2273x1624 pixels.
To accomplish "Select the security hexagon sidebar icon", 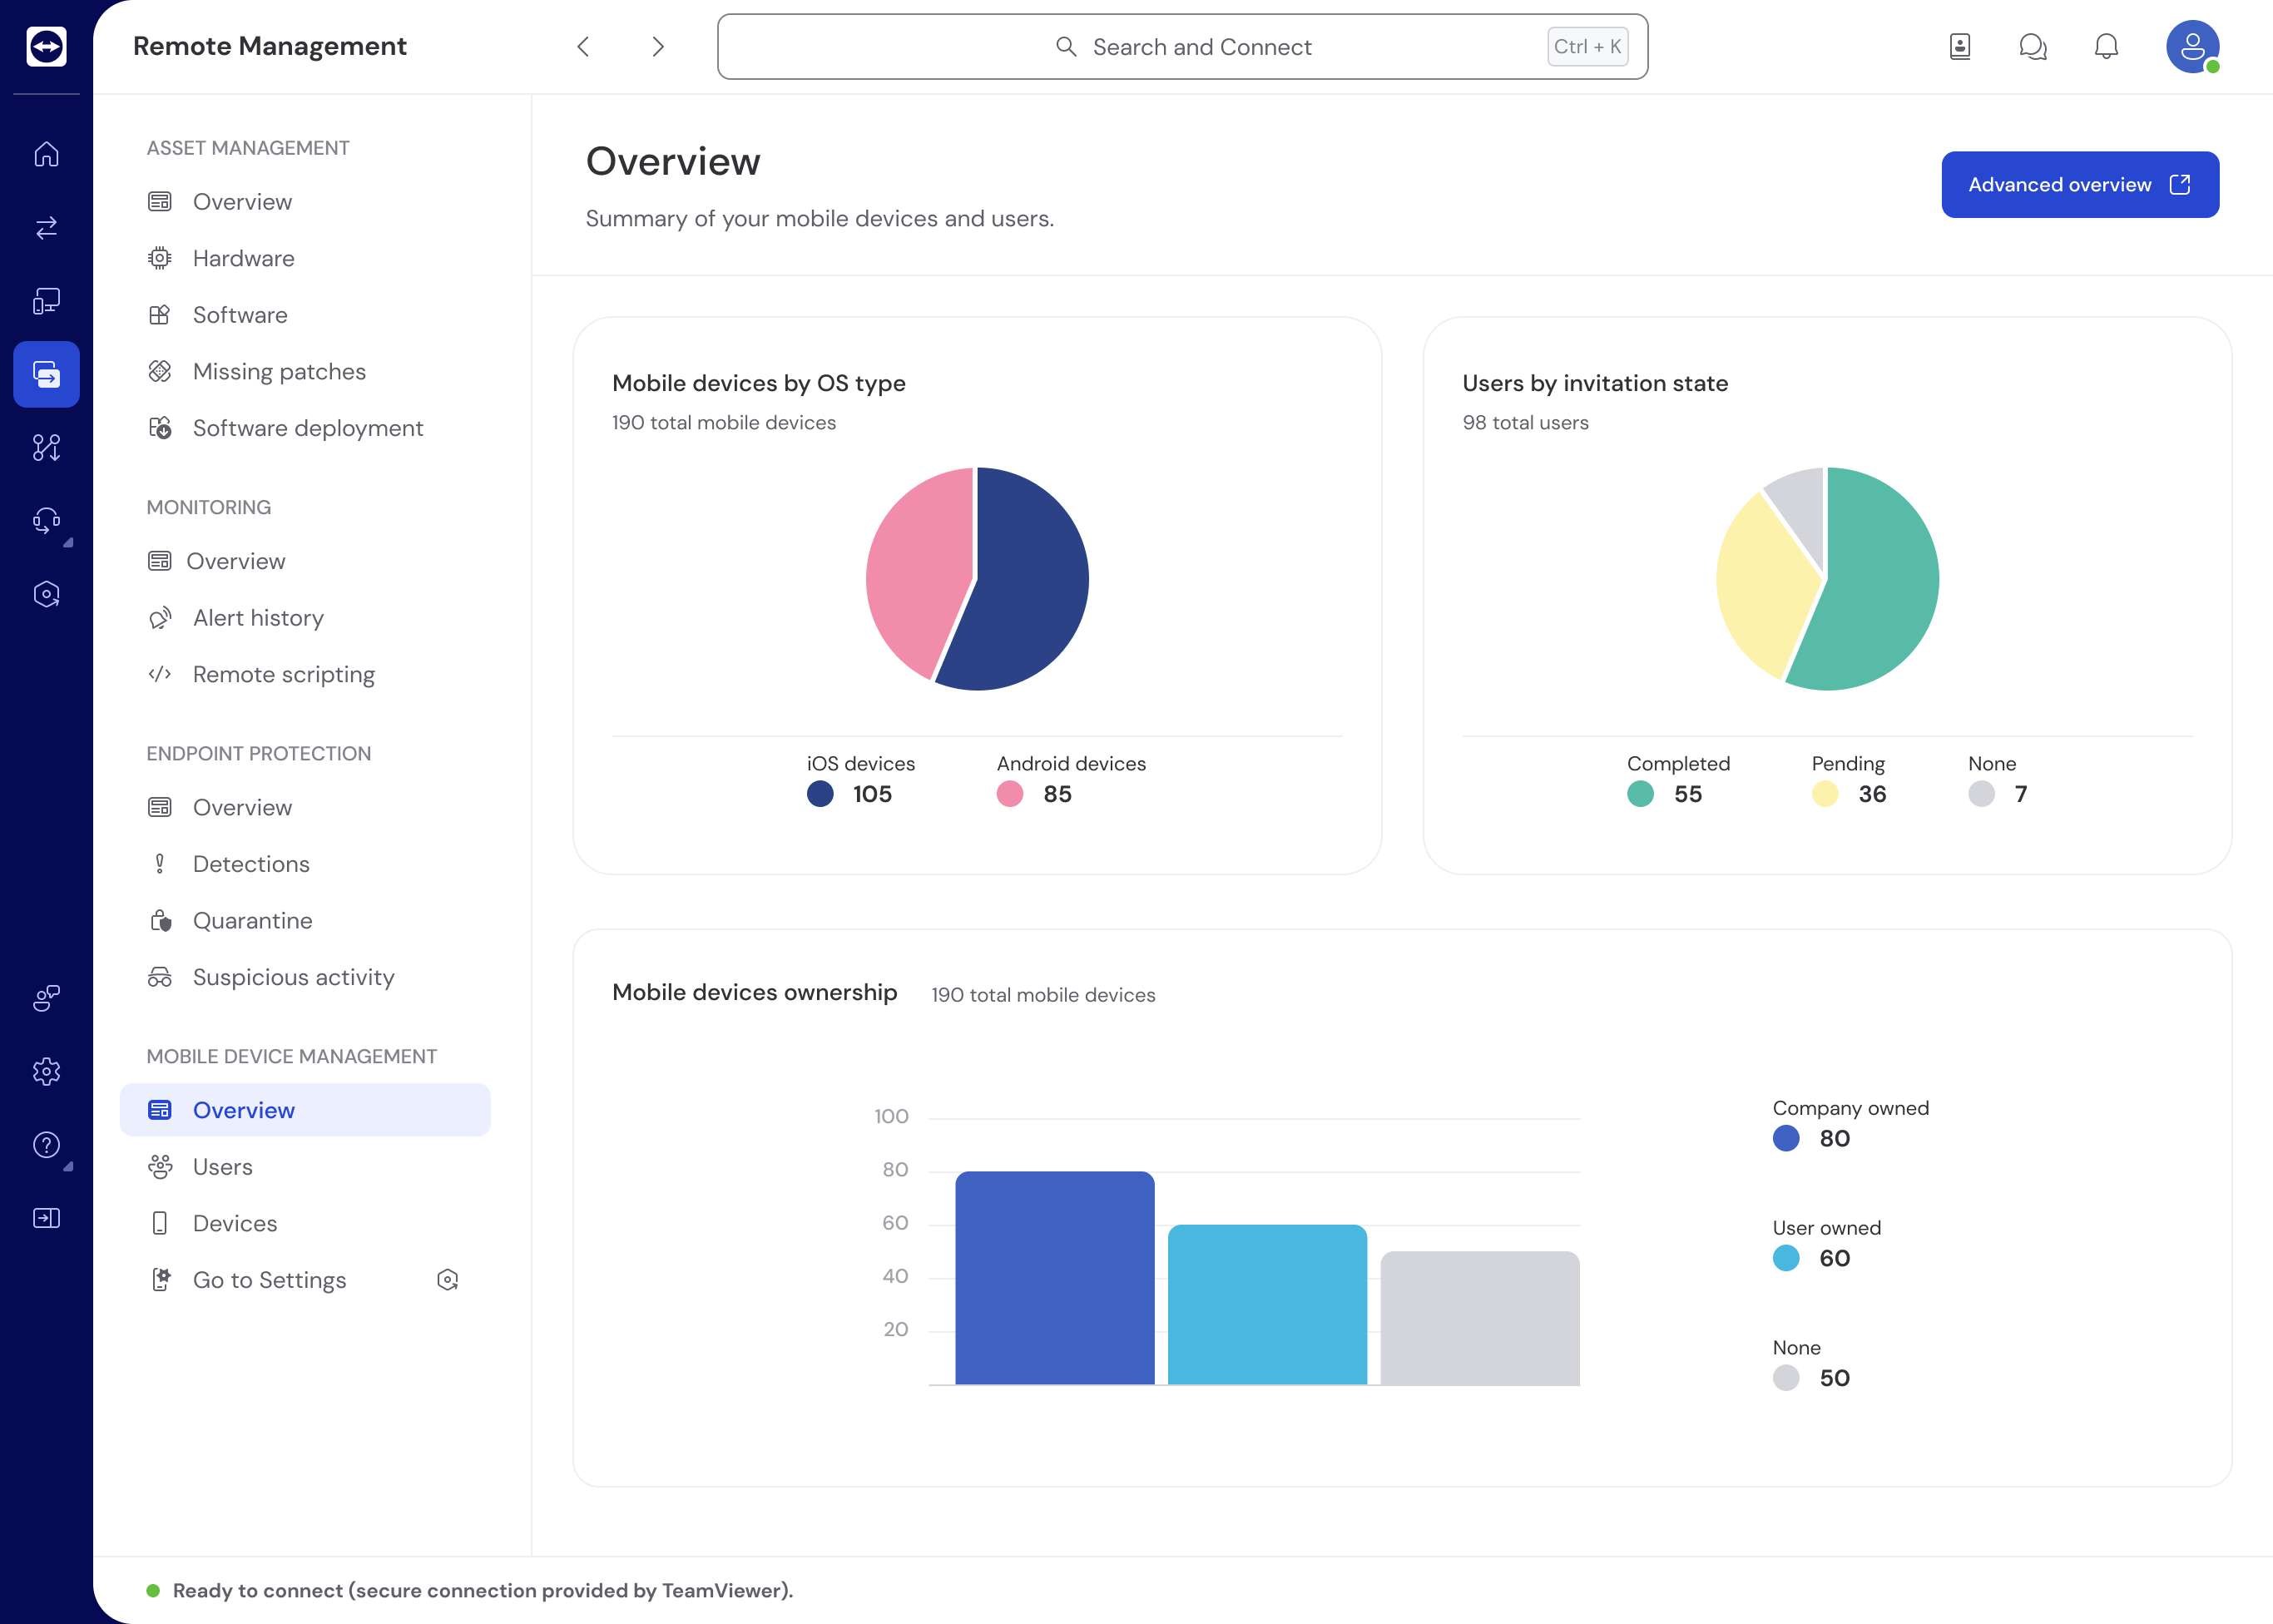I will click(x=46, y=593).
